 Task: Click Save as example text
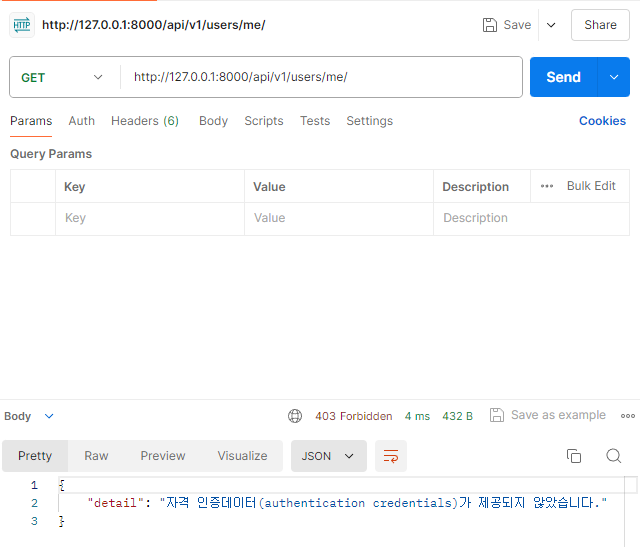558,415
